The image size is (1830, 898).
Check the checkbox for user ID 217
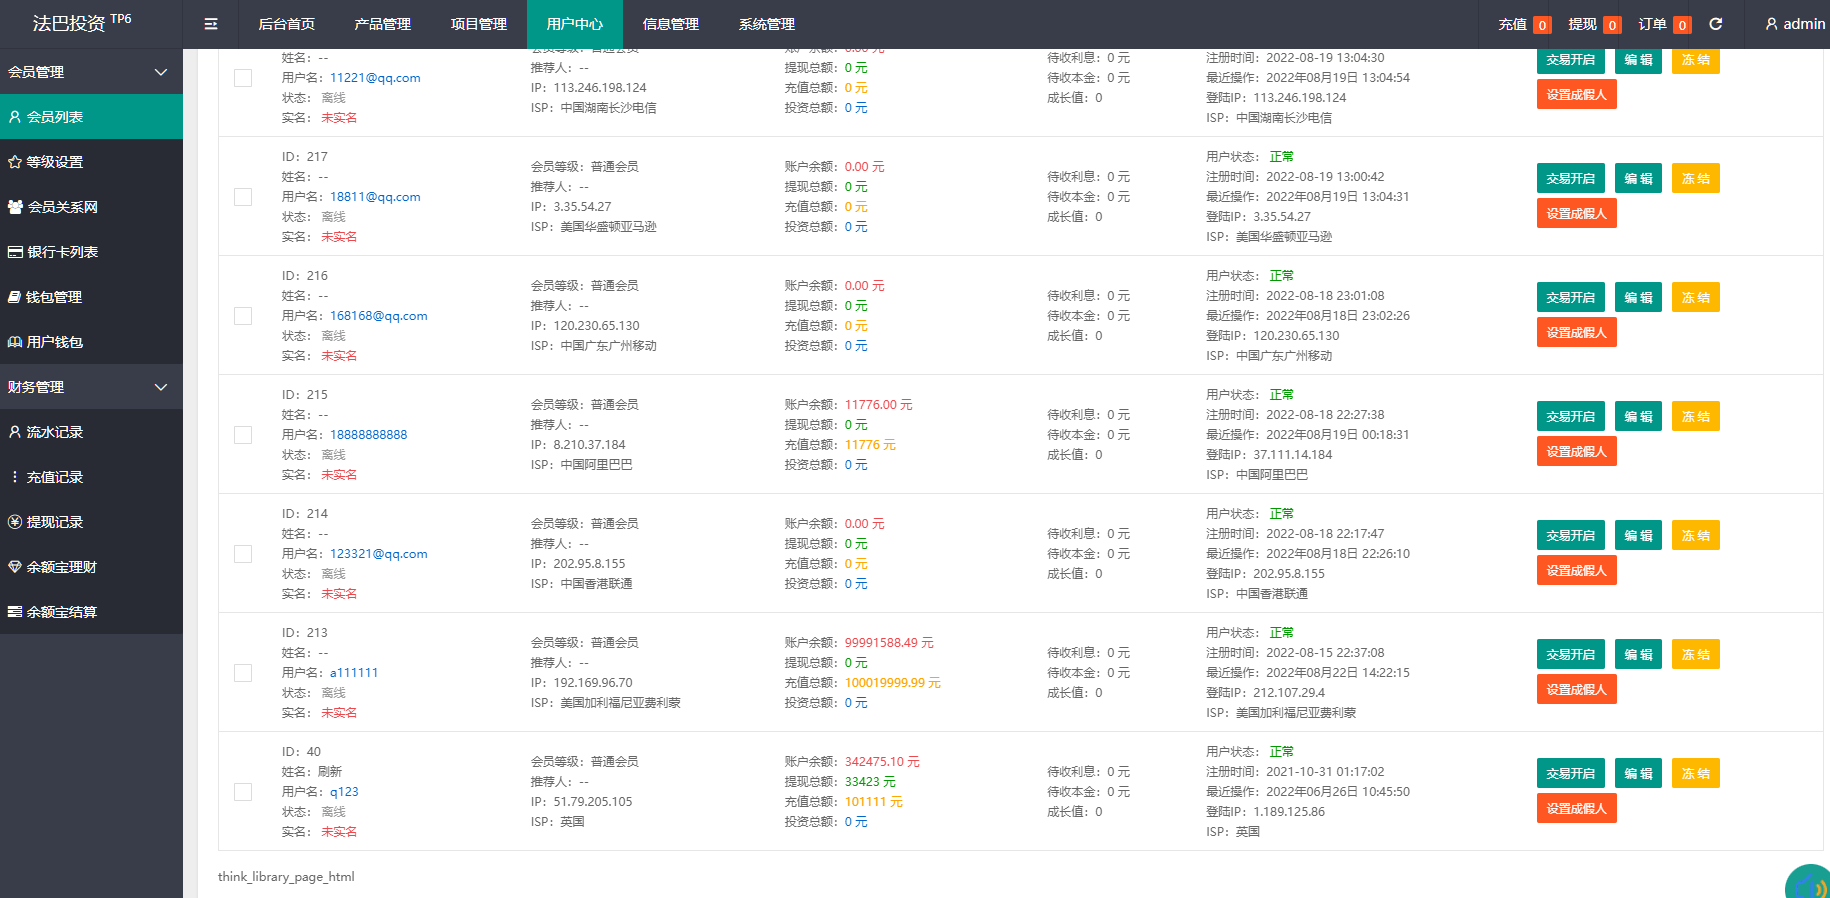click(243, 197)
